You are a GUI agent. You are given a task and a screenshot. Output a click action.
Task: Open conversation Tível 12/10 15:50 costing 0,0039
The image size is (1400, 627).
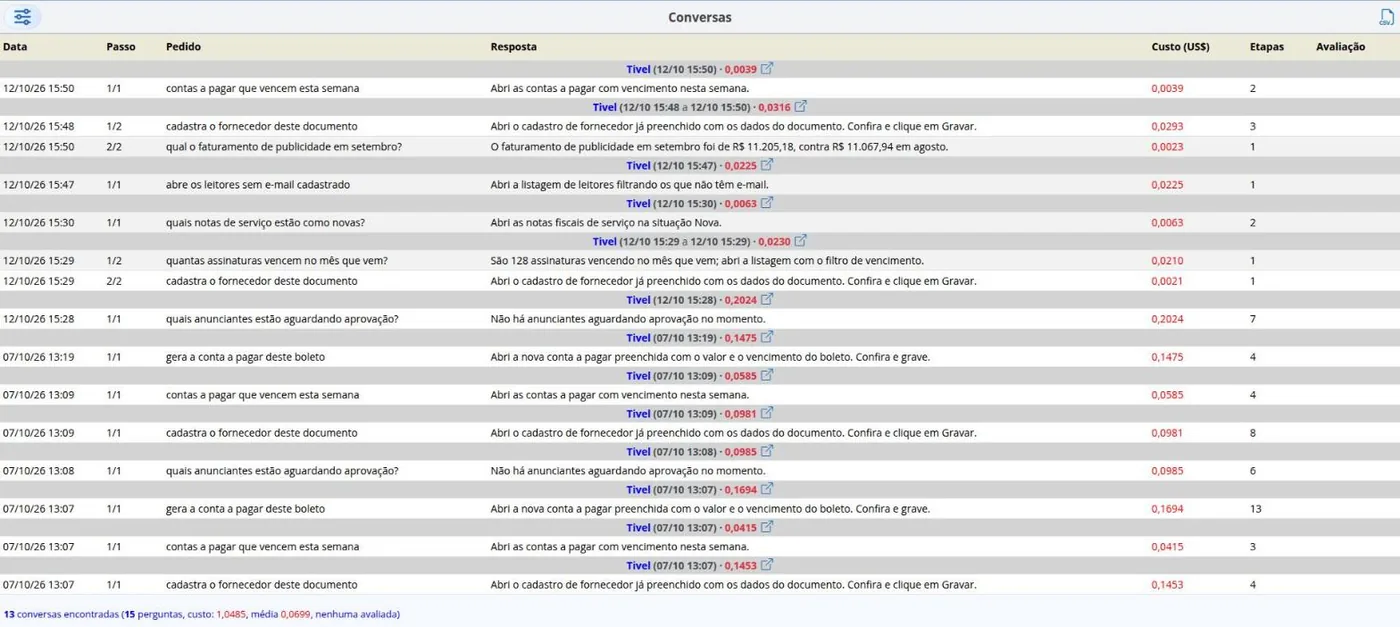767,69
